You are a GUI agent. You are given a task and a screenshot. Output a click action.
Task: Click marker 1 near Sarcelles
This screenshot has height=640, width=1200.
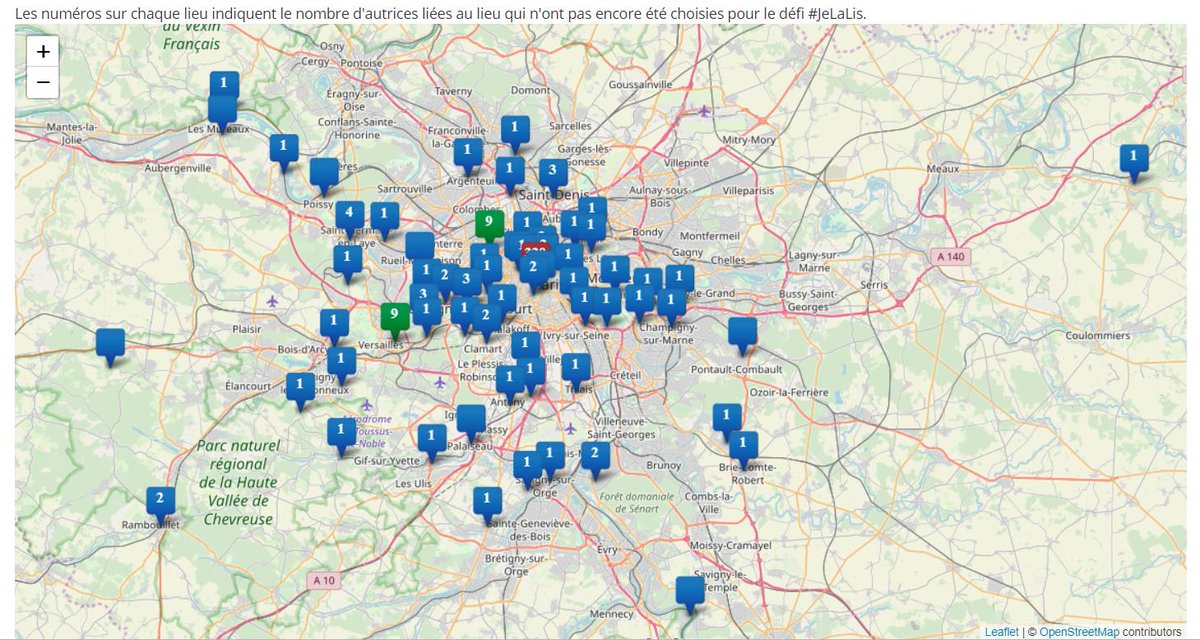tap(515, 130)
